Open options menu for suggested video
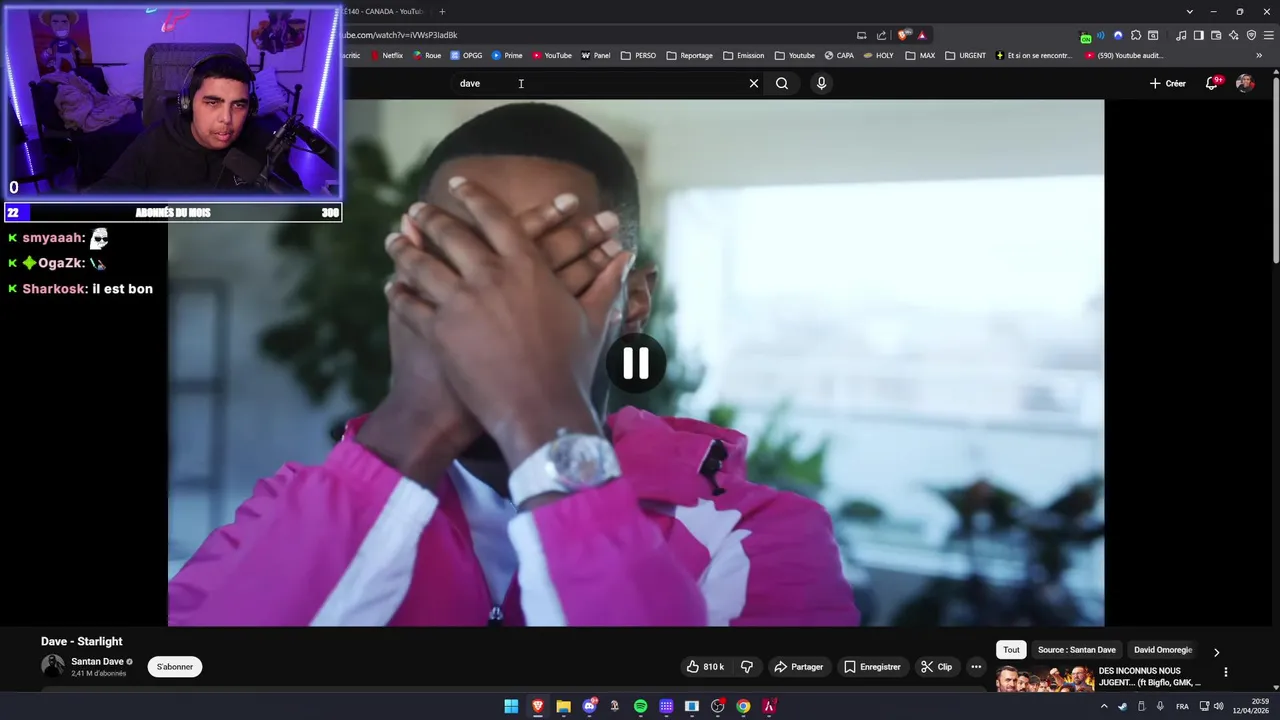 [1225, 672]
